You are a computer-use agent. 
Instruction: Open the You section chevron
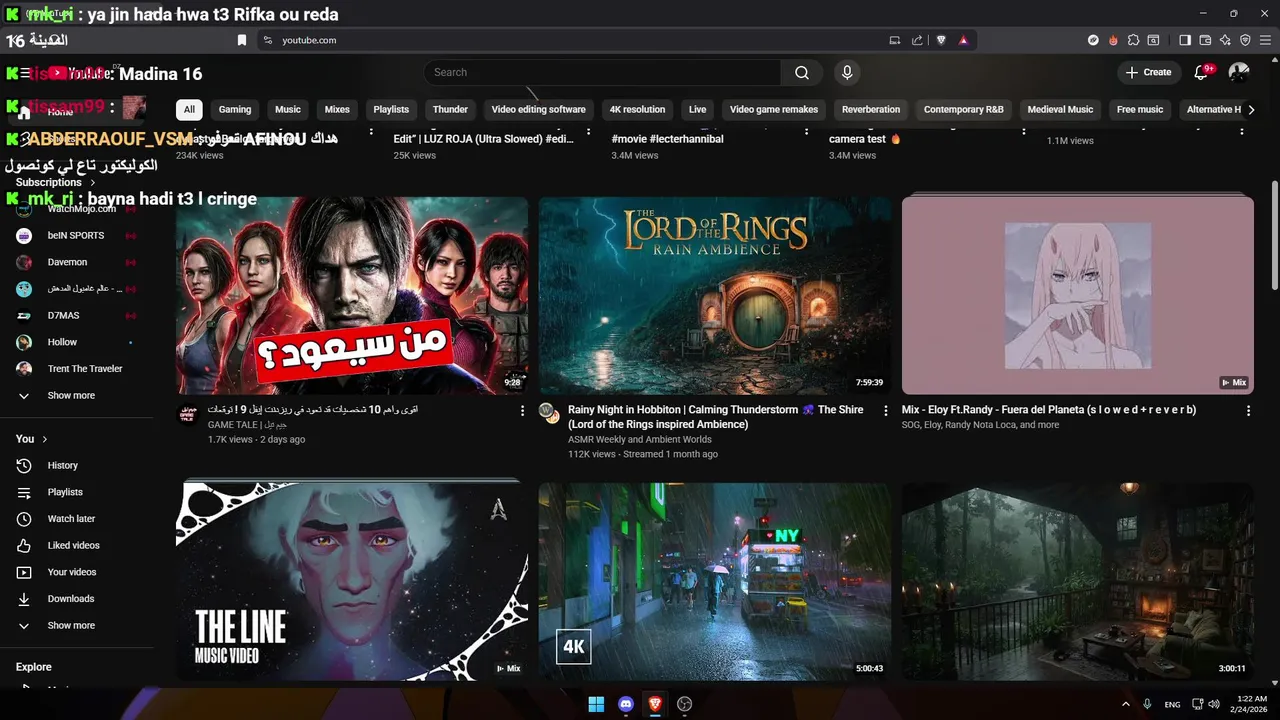[44, 439]
